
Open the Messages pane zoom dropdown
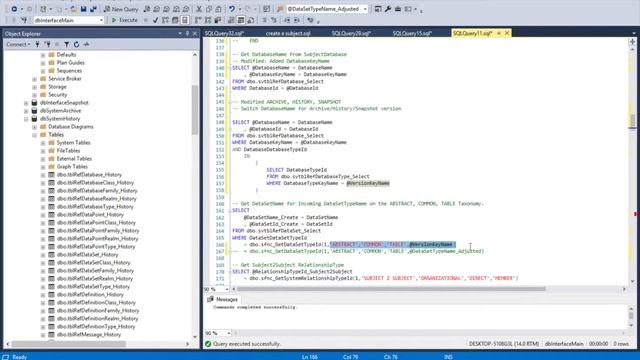click(228, 333)
